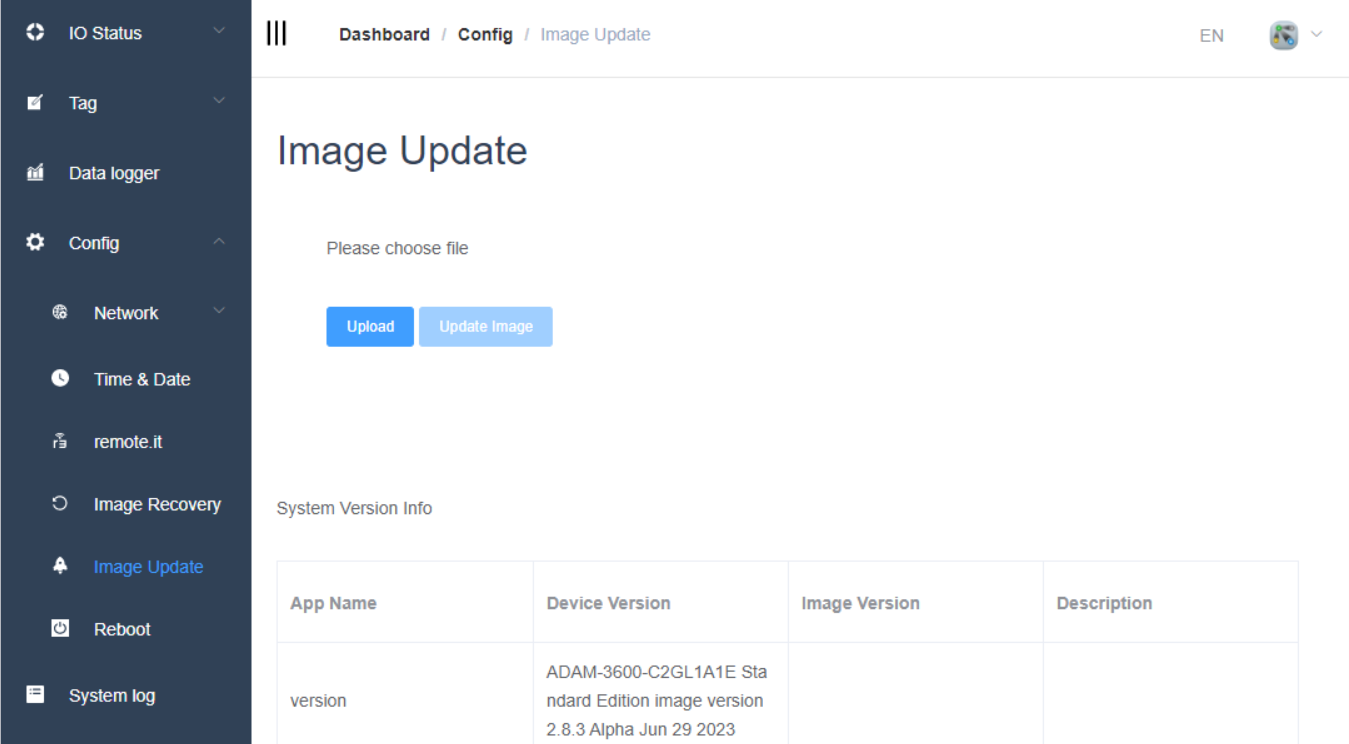Toggle sidebar with the hamburger bars icon
The image size is (1349, 744).
(x=276, y=34)
